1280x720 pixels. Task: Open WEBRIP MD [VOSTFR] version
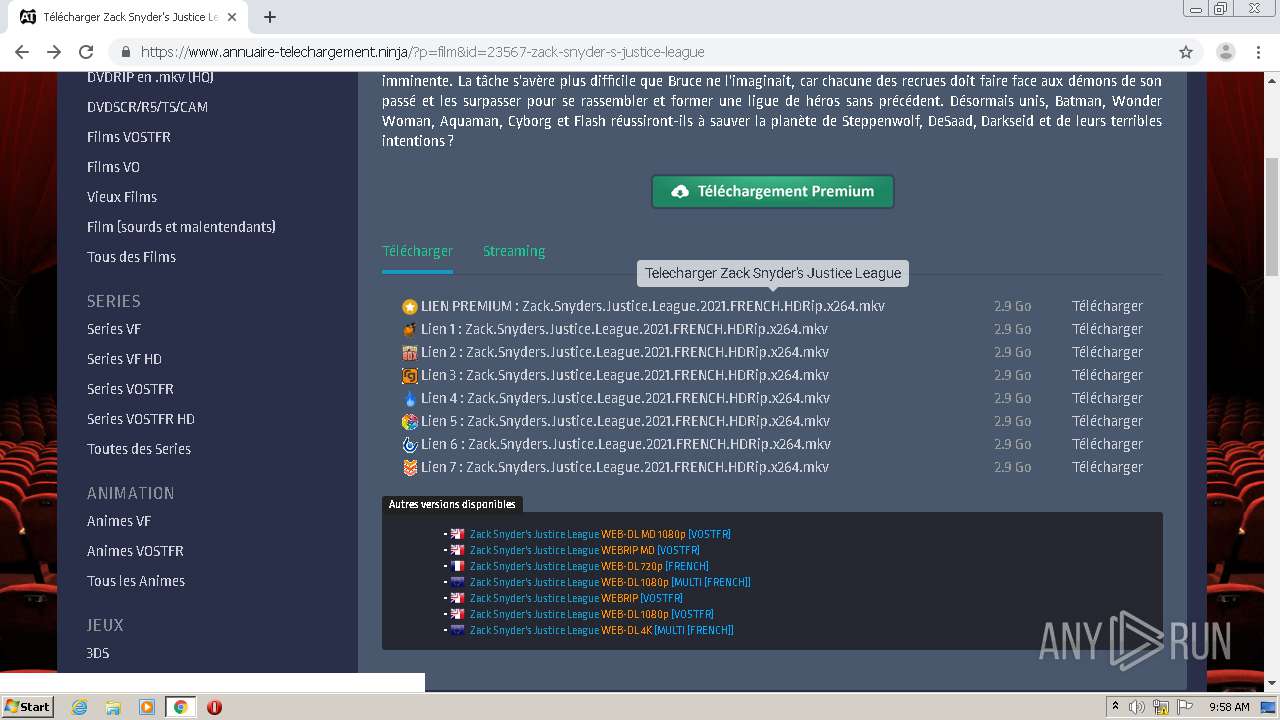[585, 550]
